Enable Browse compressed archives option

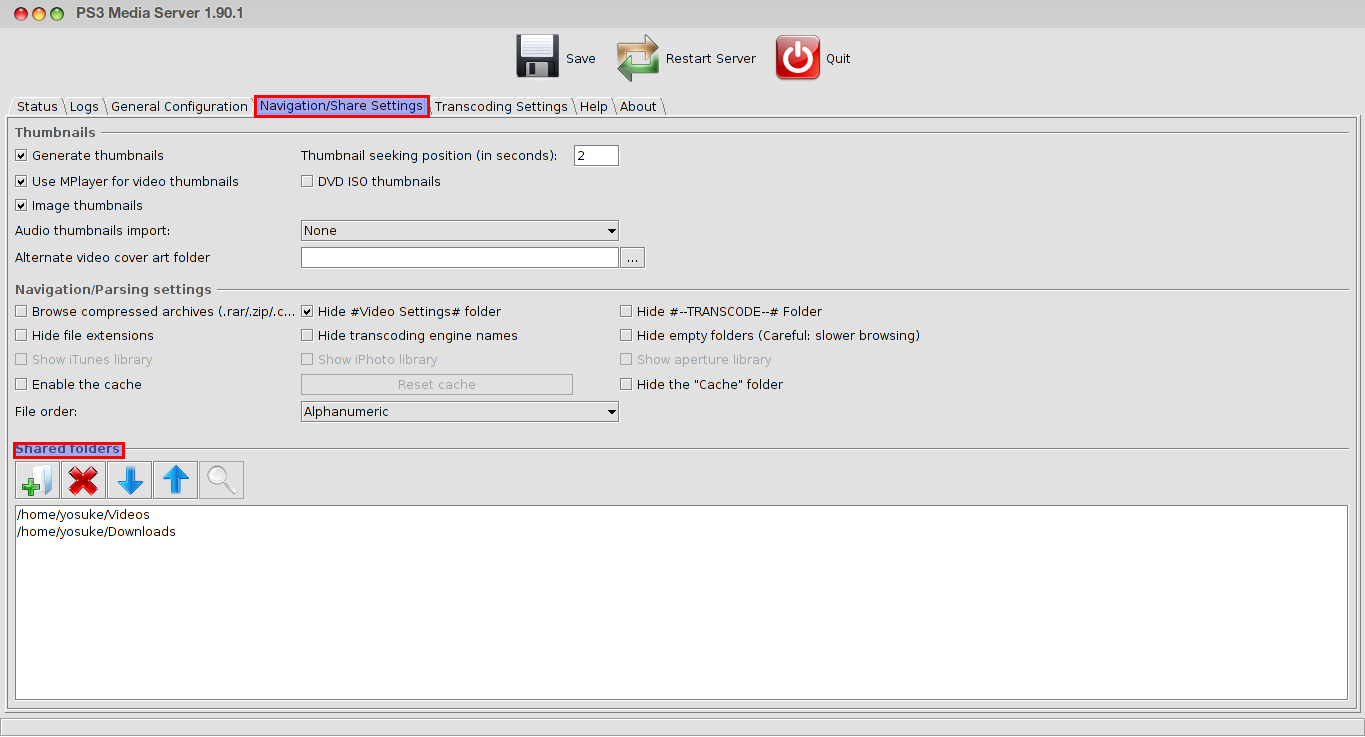(x=21, y=312)
